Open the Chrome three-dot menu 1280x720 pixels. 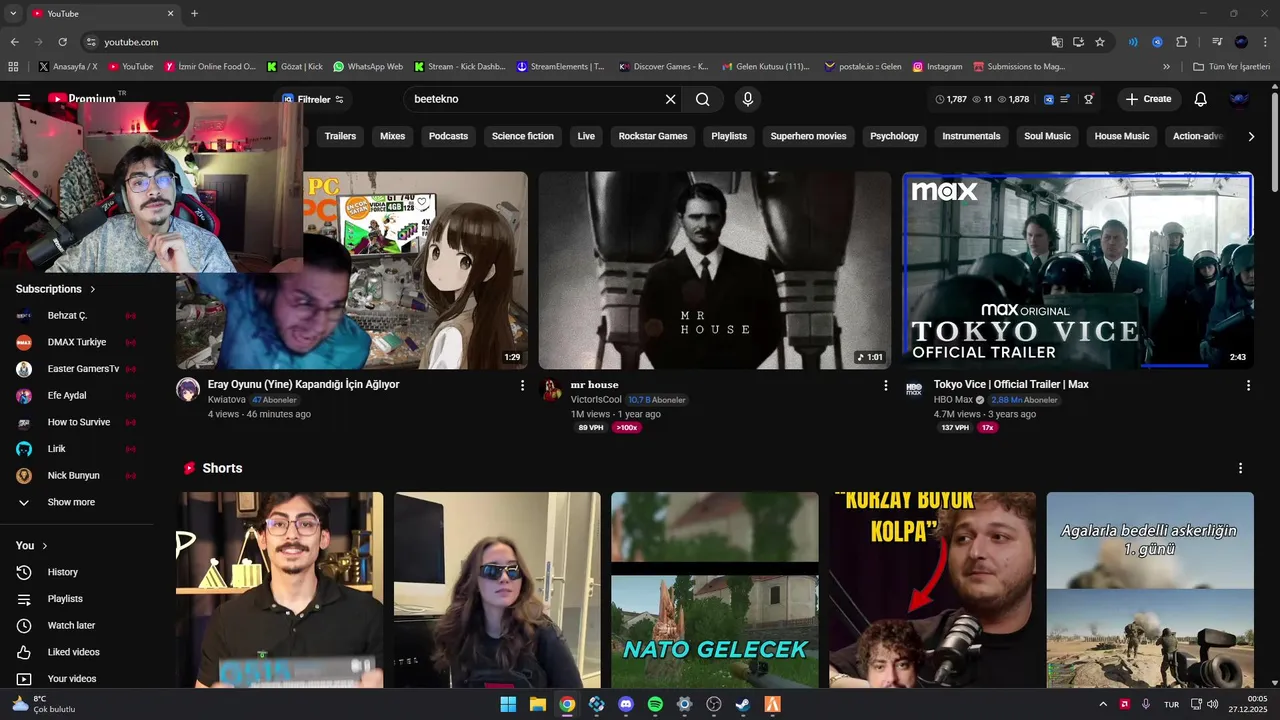pos(1265,42)
